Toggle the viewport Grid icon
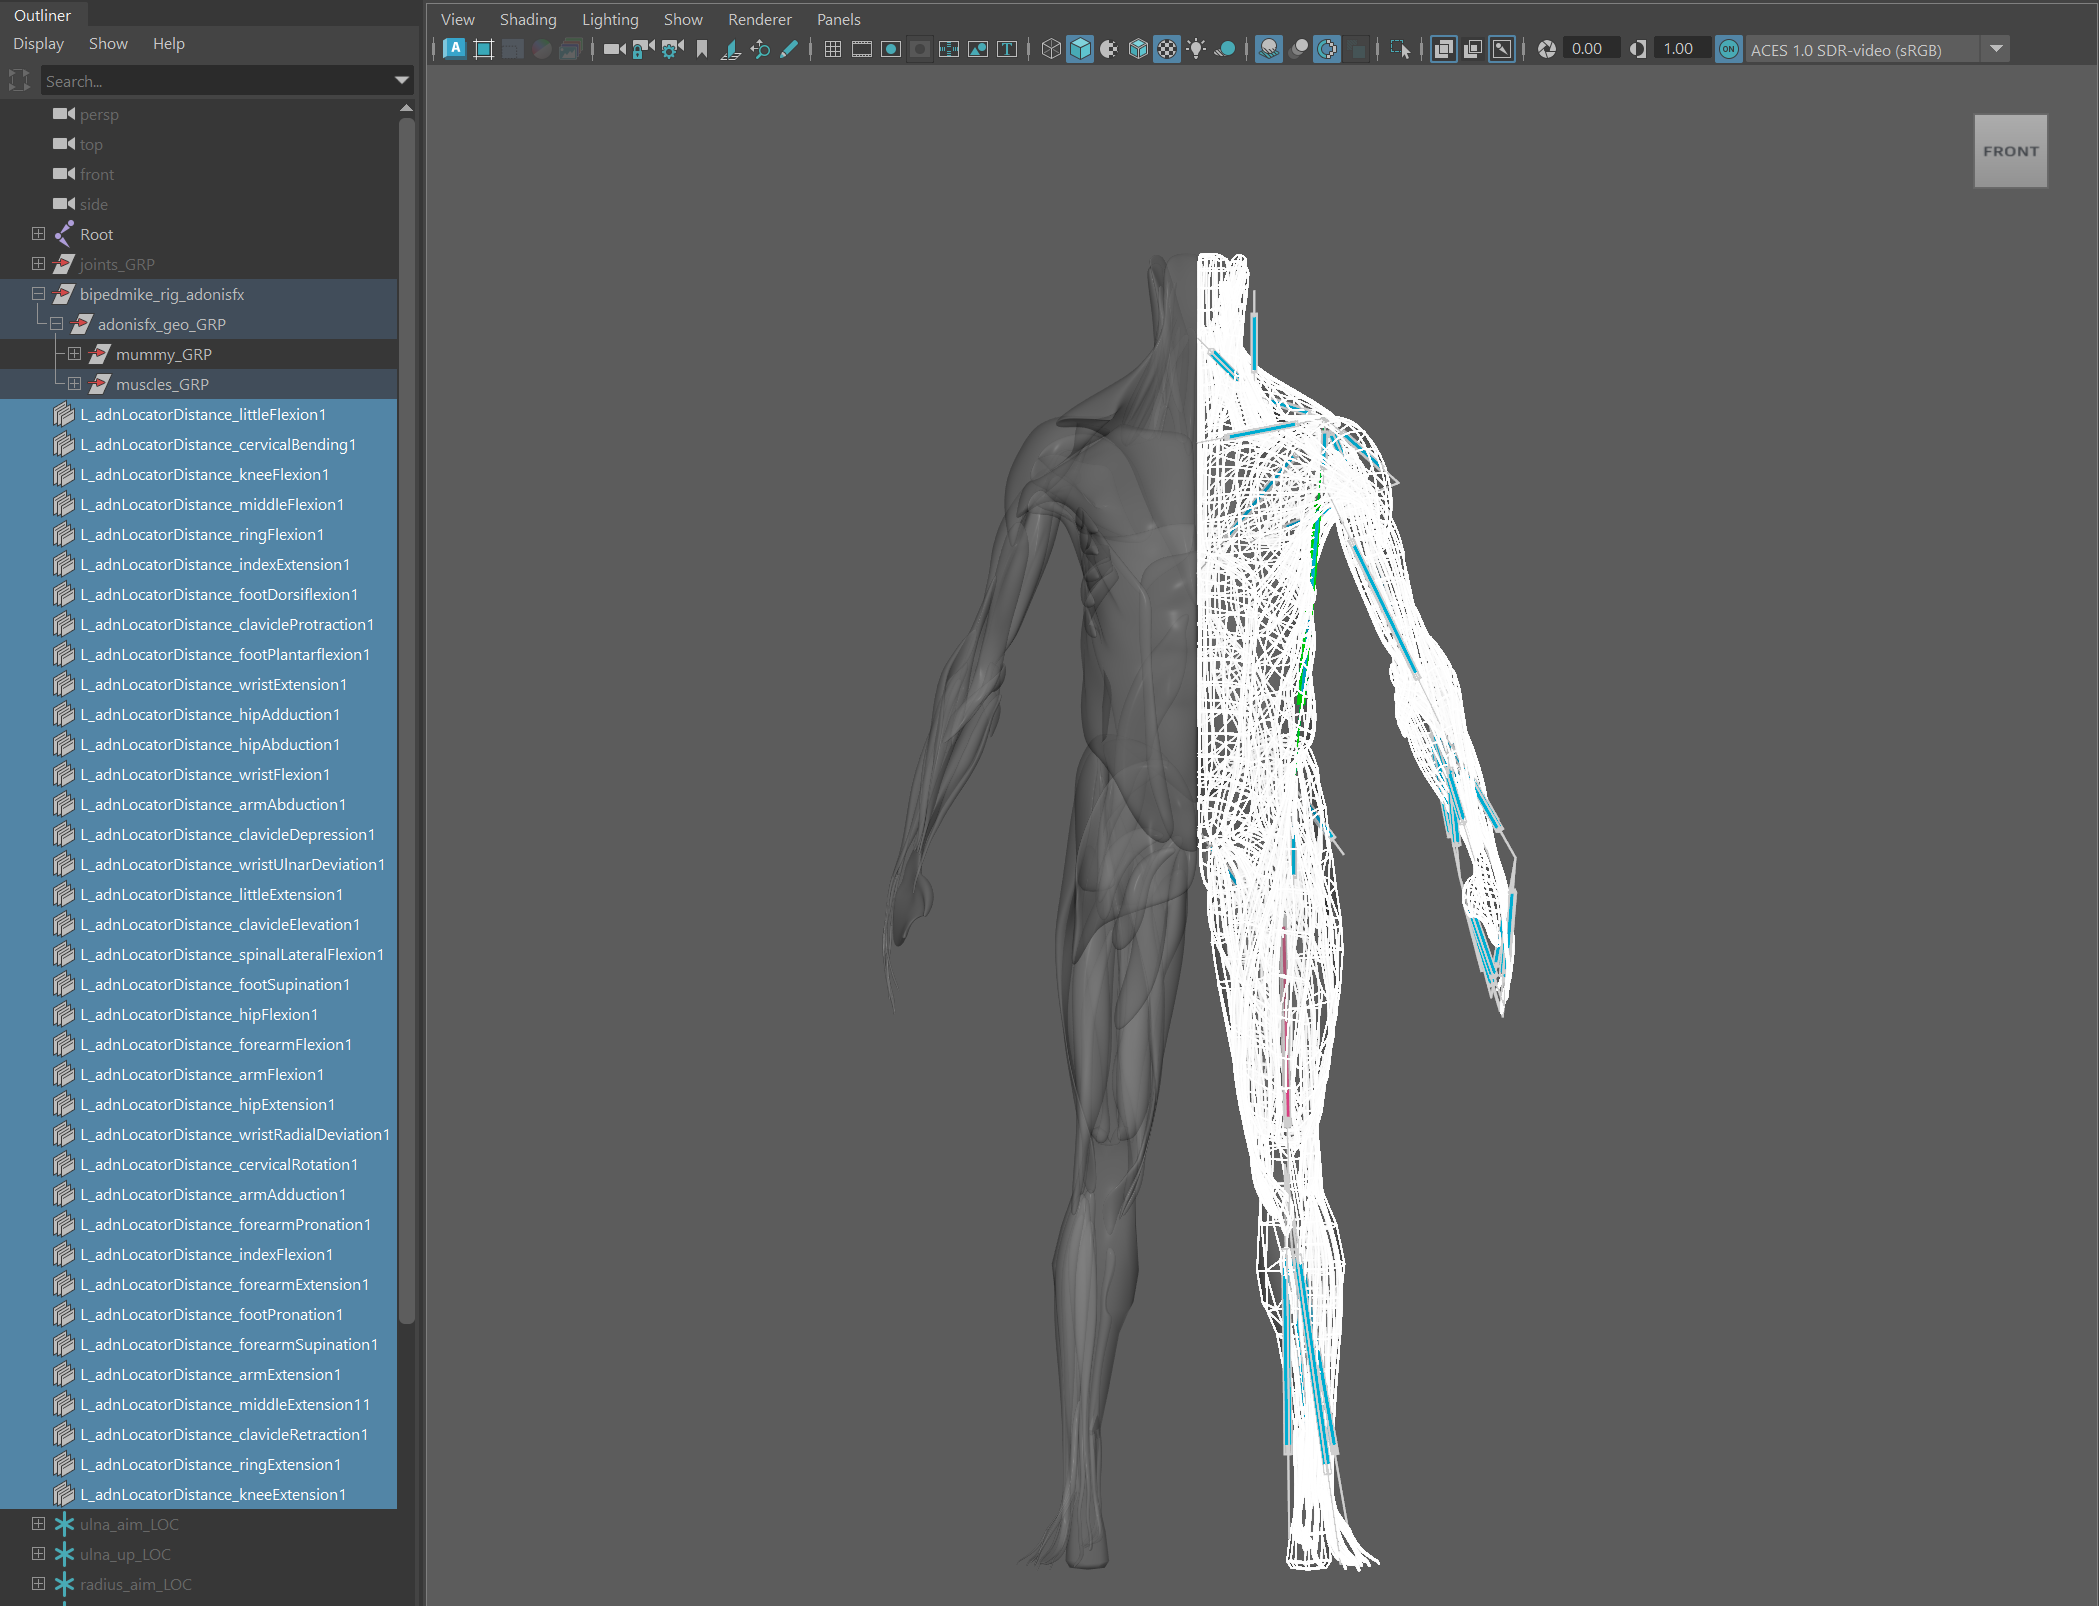 coord(832,49)
